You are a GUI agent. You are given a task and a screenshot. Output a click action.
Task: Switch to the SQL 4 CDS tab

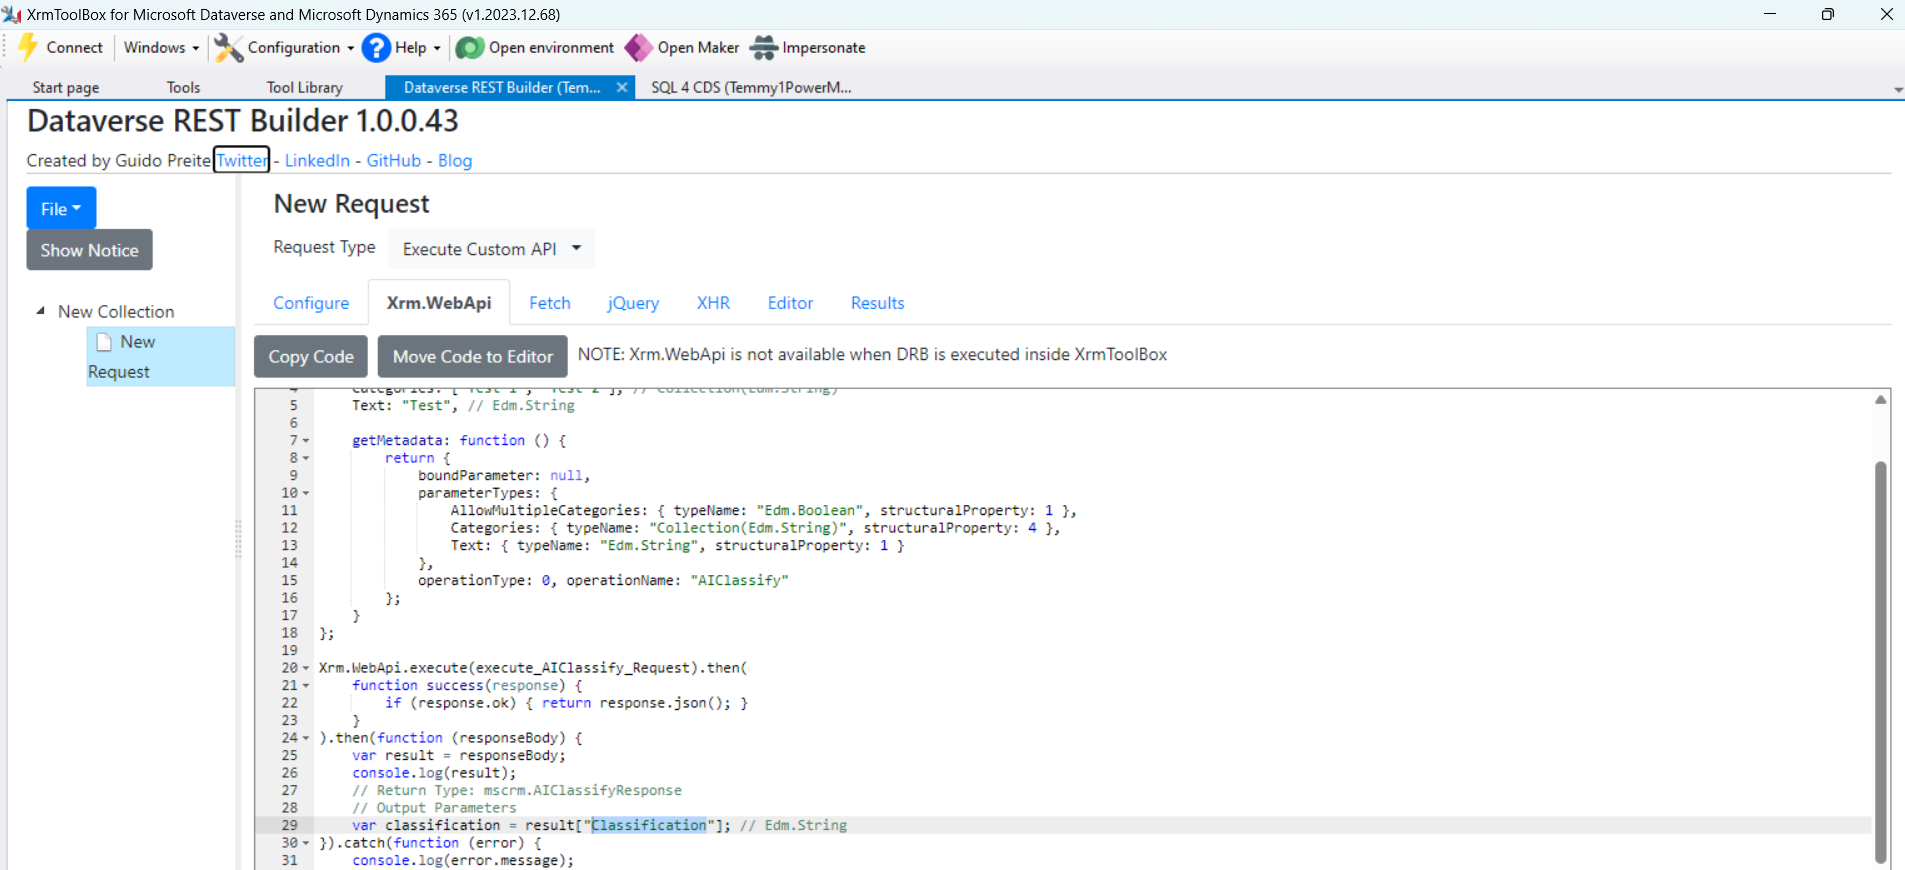(x=751, y=87)
